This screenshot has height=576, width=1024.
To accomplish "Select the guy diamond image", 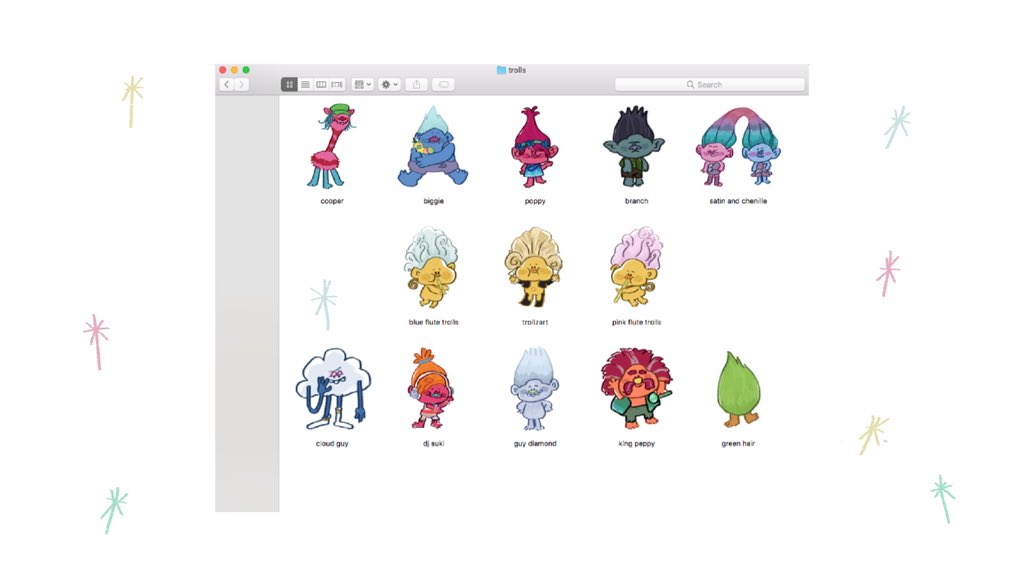I will tap(534, 389).
